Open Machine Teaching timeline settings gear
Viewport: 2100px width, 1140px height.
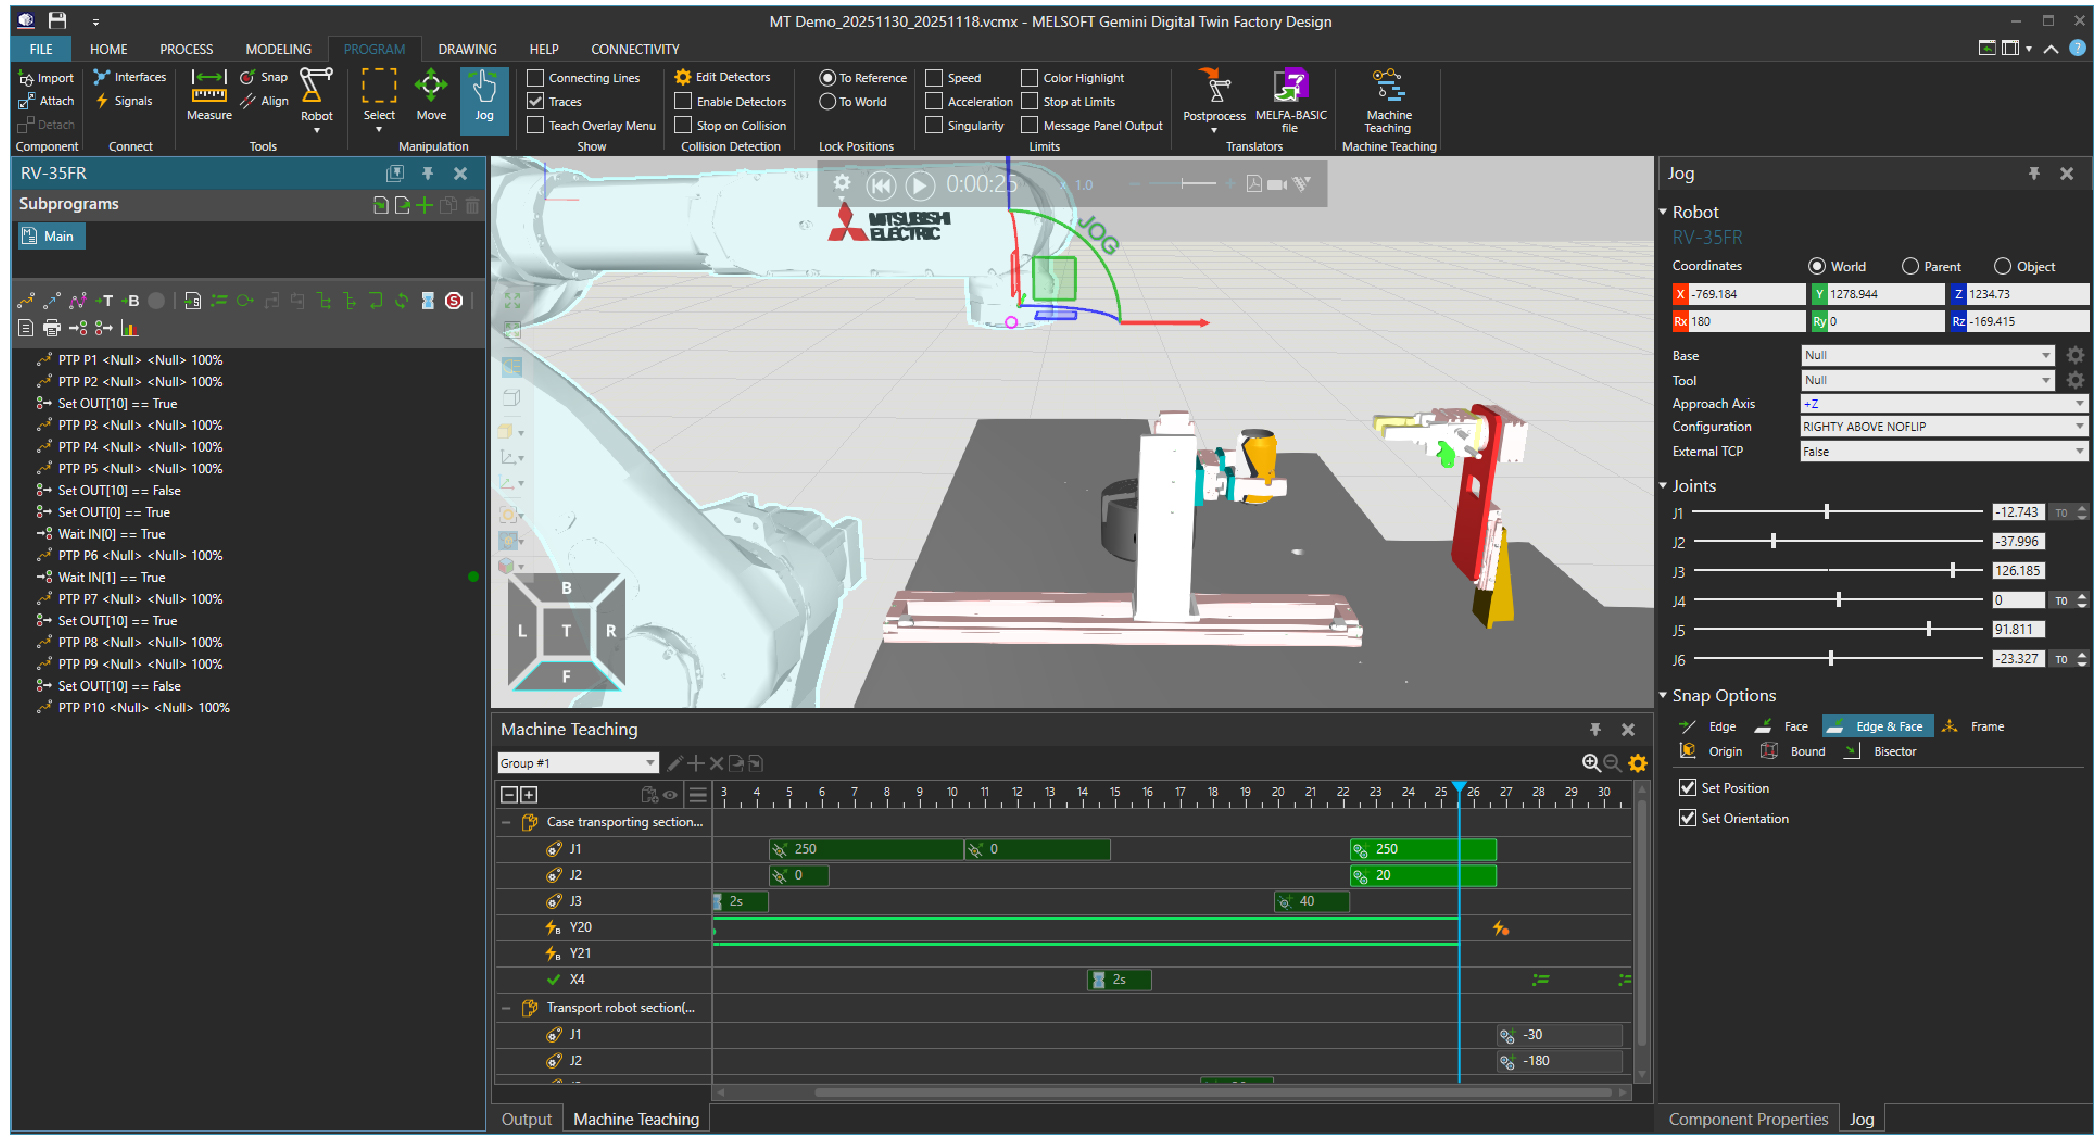coord(1637,763)
